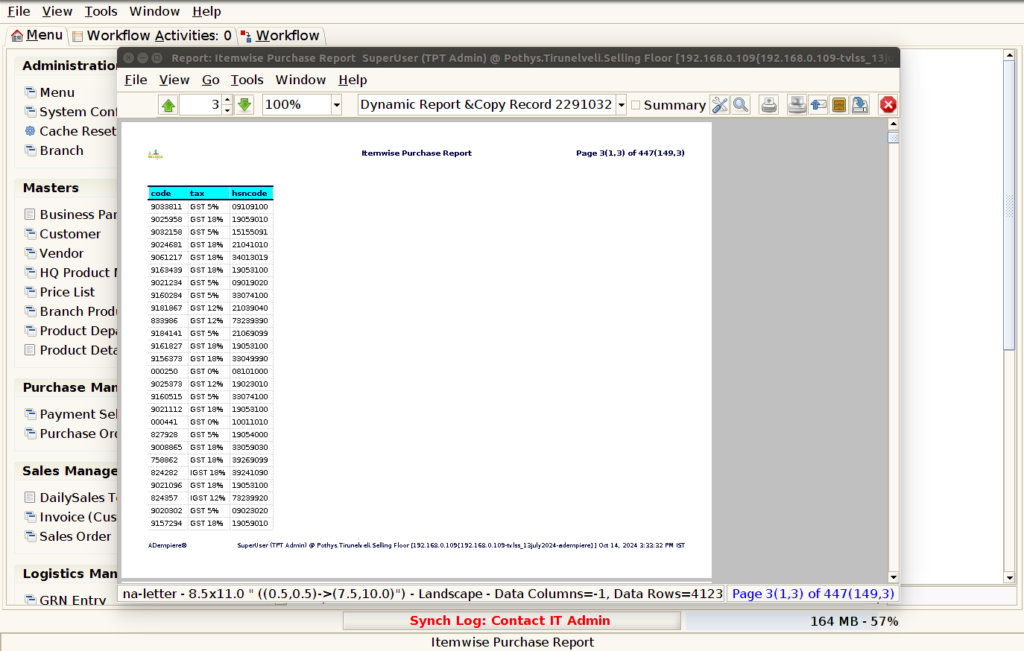Click the home icon on Menu tab
This screenshot has height=651, width=1024.
(x=17, y=35)
